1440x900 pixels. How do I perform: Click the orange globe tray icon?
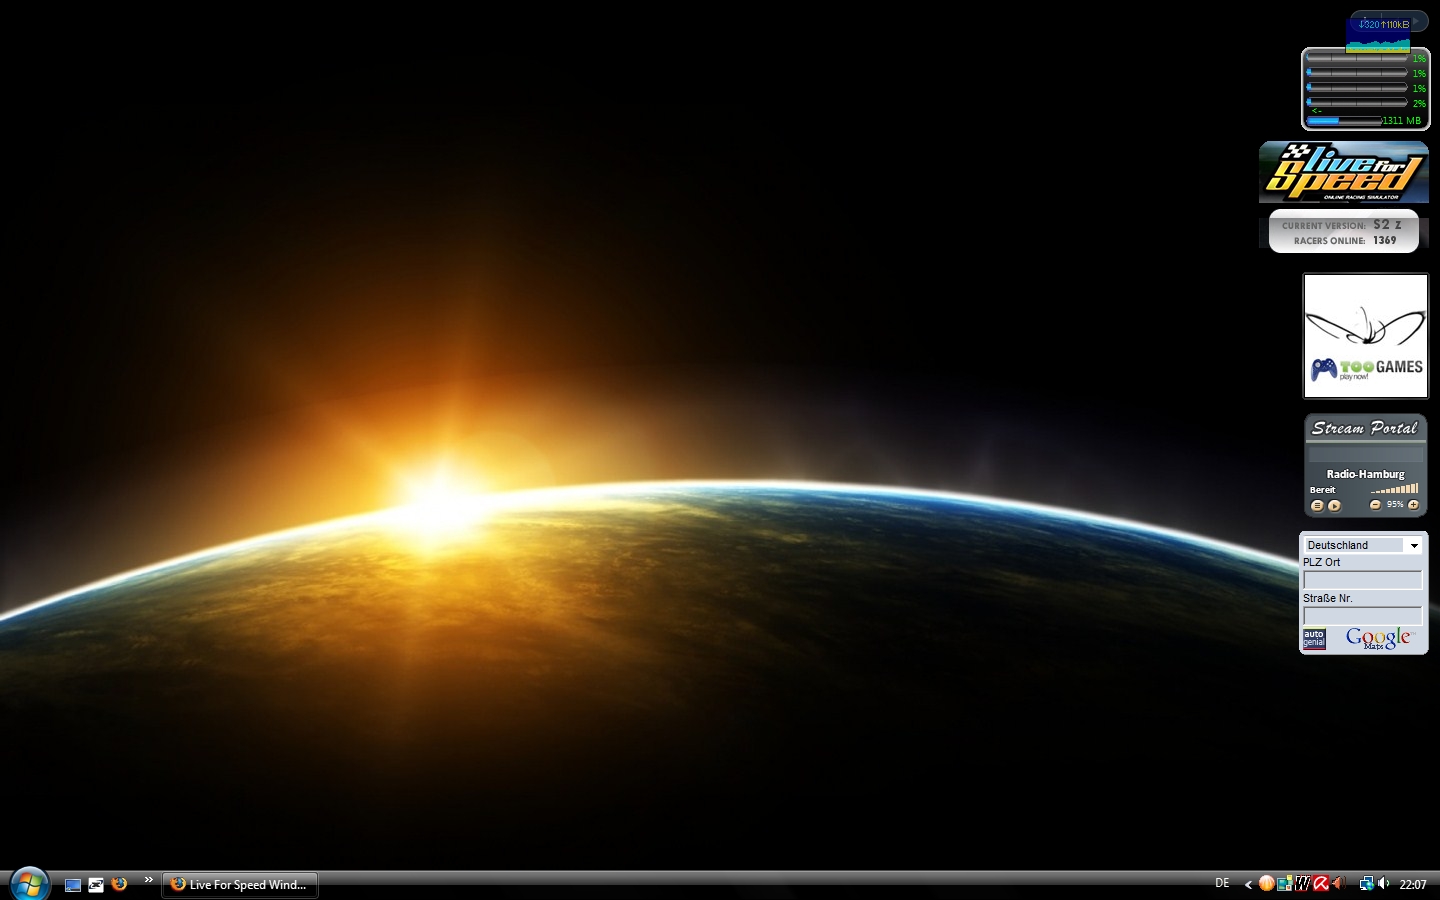[x=1266, y=883]
